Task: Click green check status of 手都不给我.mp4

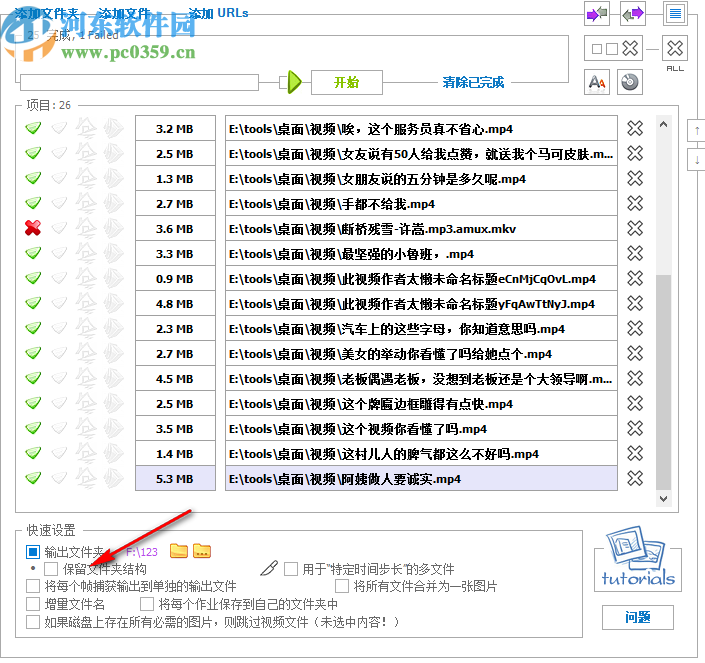Action: (33, 203)
